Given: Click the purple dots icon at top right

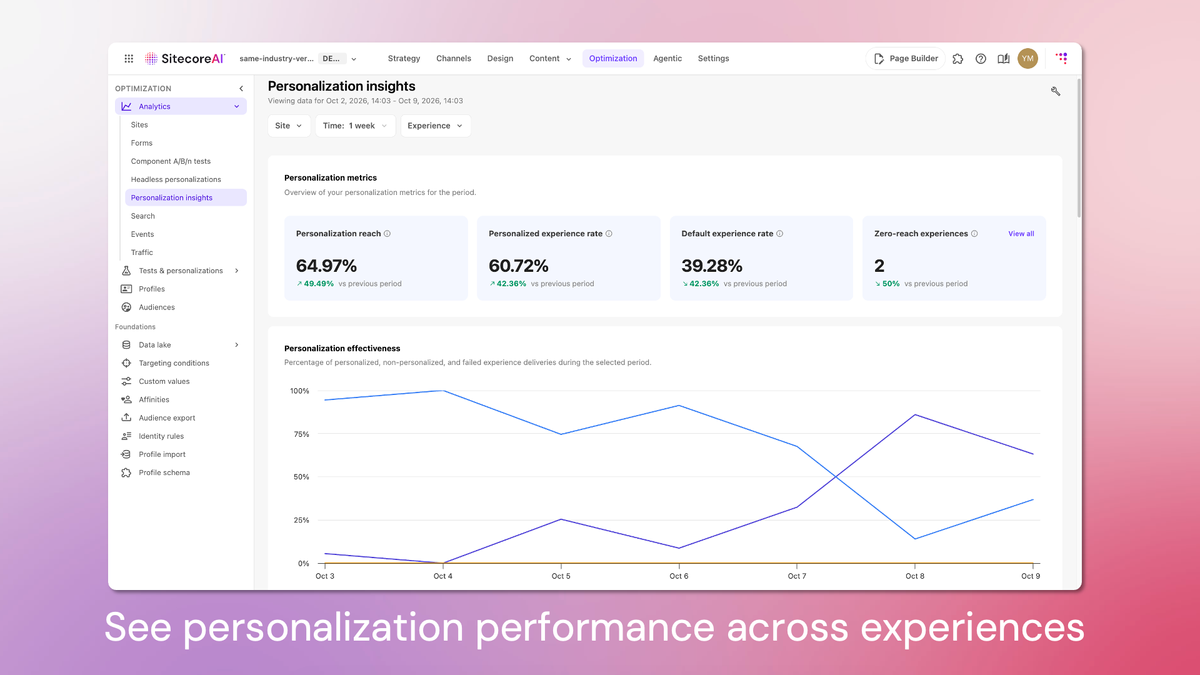Looking at the screenshot, I should point(1061,59).
